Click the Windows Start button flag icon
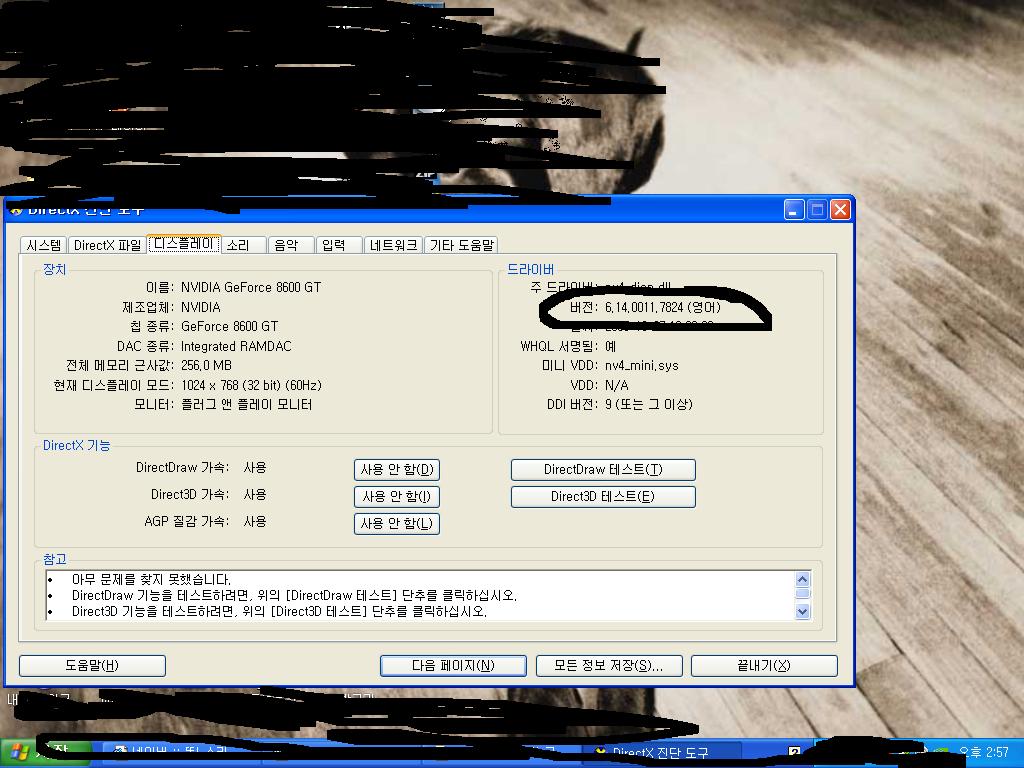Image resolution: width=1024 pixels, height=768 pixels. point(20,753)
